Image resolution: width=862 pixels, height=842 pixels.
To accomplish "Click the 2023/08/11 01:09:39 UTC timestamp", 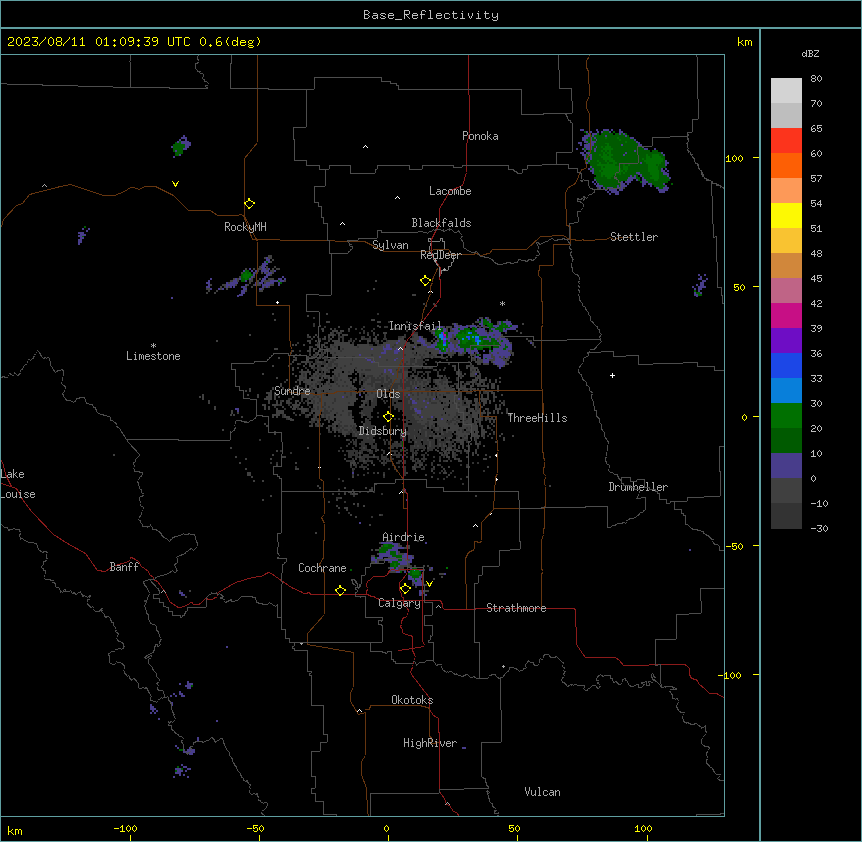I will pyautogui.click(x=99, y=42).
